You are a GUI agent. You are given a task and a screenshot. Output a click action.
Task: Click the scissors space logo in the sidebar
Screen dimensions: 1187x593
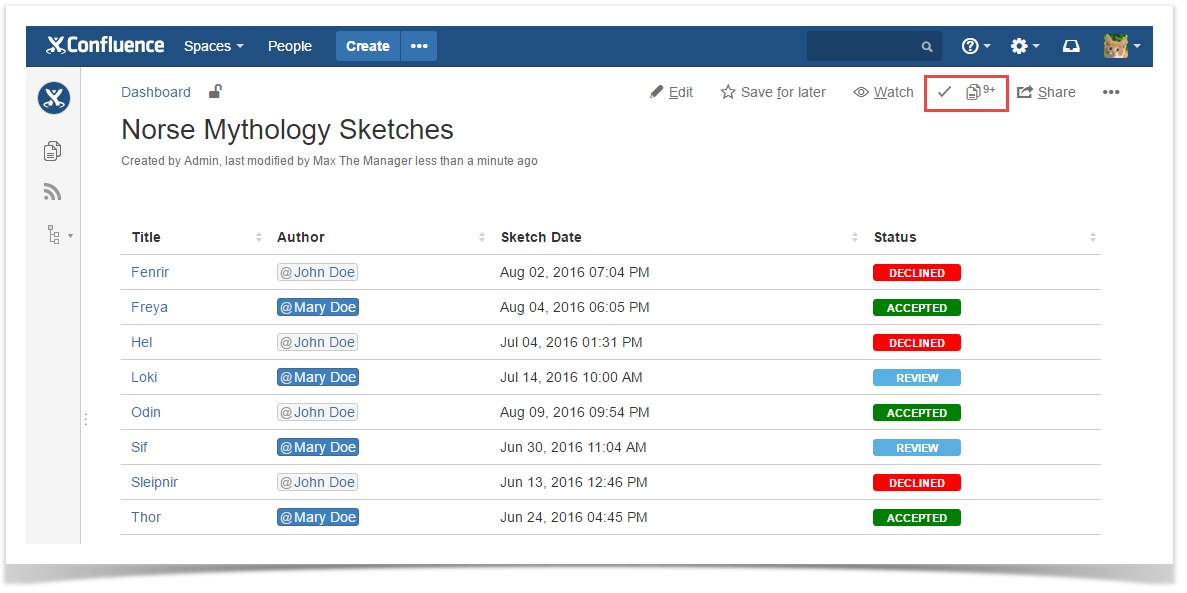click(x=53, y=98)
